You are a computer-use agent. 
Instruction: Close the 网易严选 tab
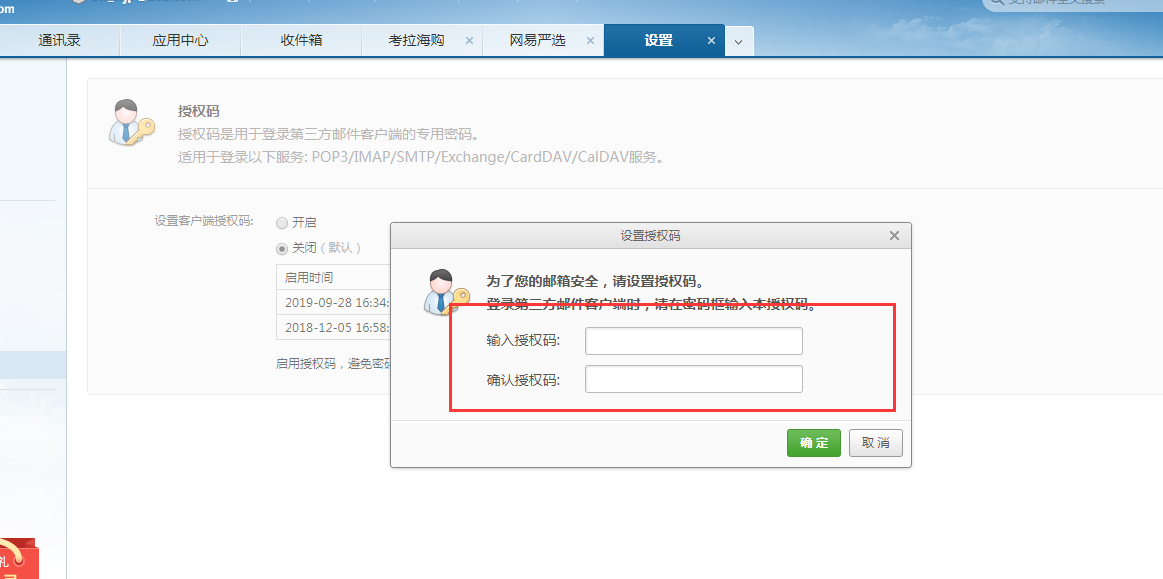(590, 41)
